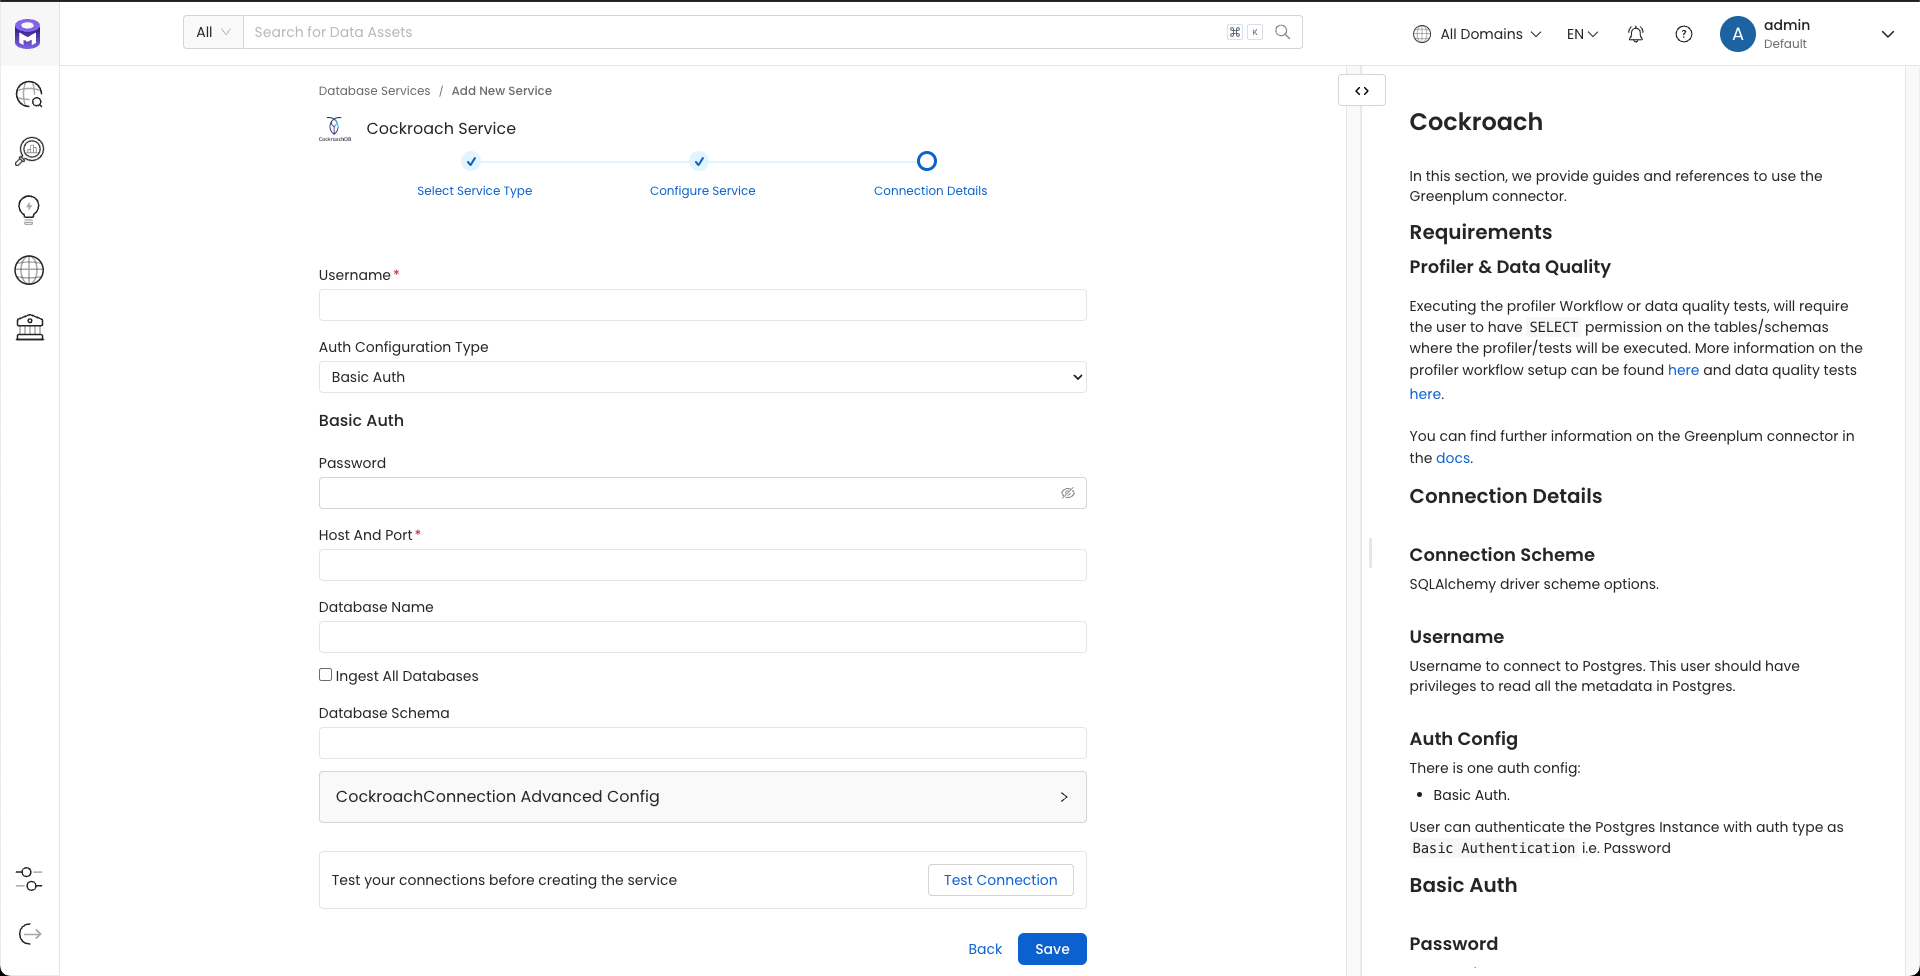This screenshot has height=976, width=1920.
Task: Open Settings via the sliders icon
Action: [x=29, y=879]
